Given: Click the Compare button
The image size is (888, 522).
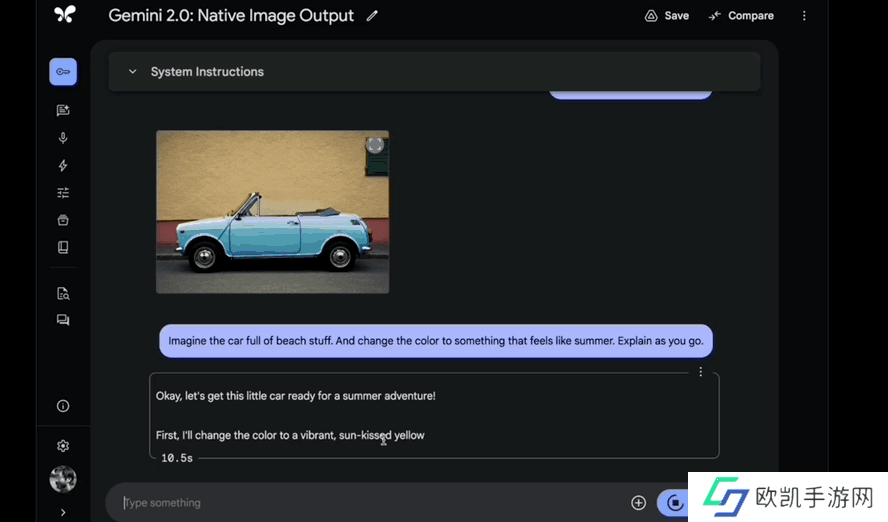Looking at the screenshot, I should click(741, 16).
